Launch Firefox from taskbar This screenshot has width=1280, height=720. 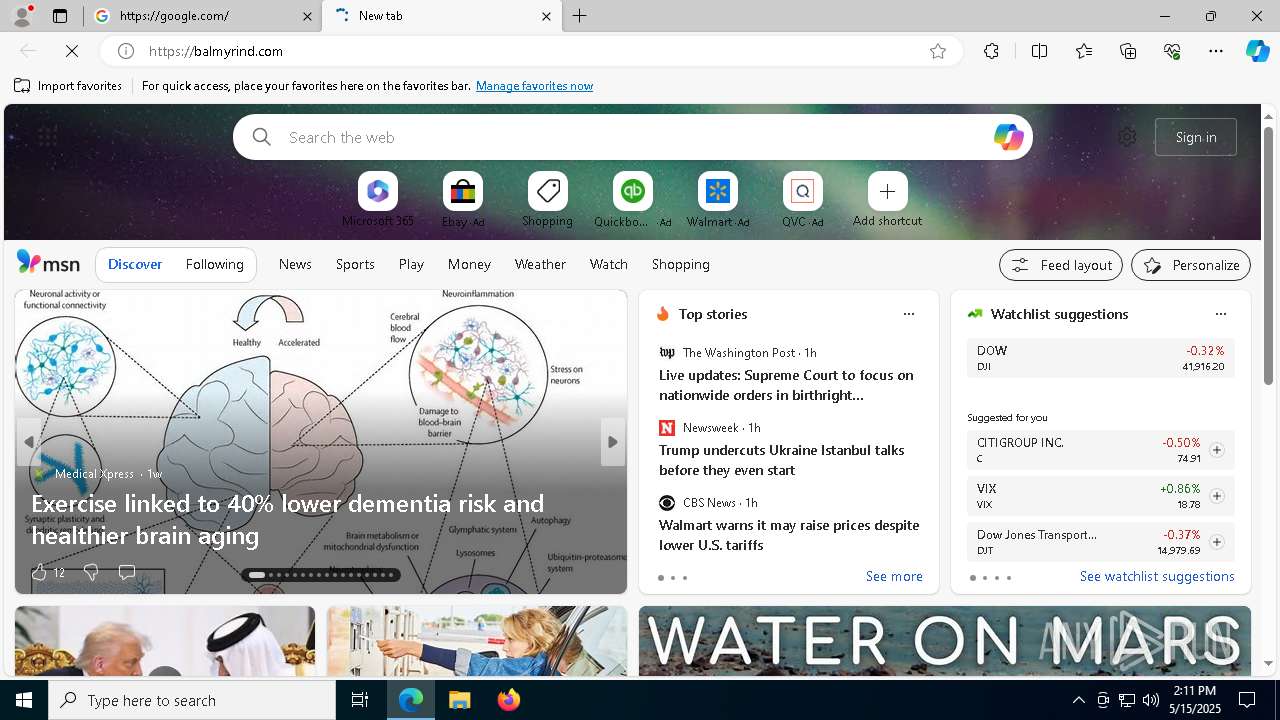click(x=509, y=700)
